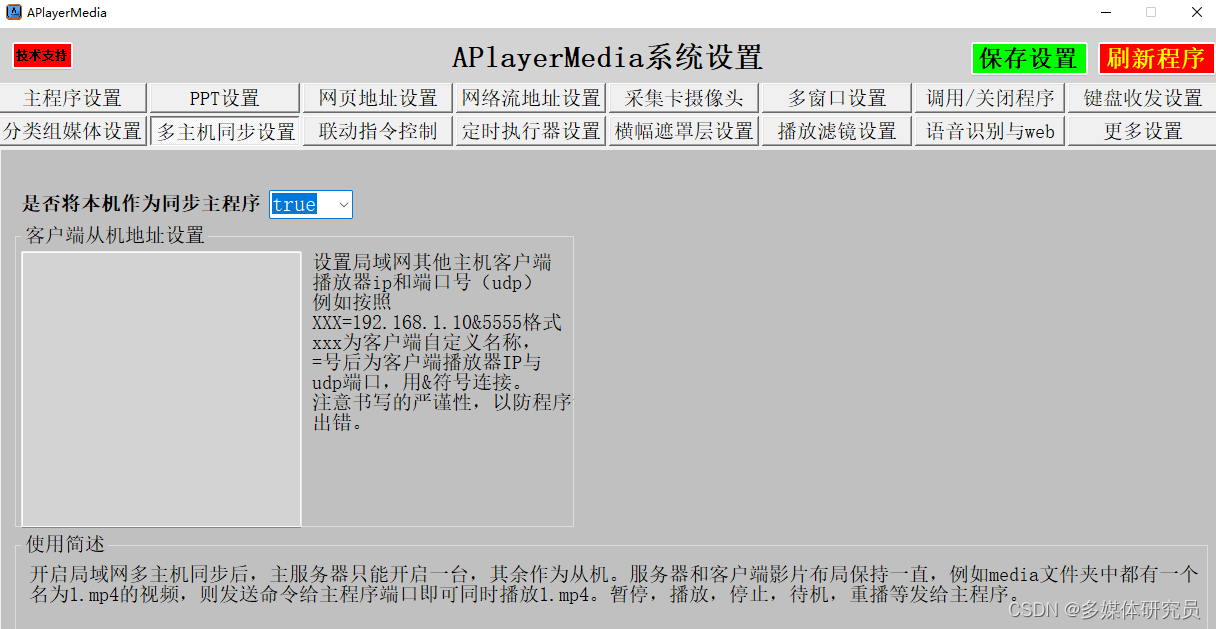
Task: Go to the 采集卡摄像头 tab
Action: pyautogui.click(x=684, y=98)
